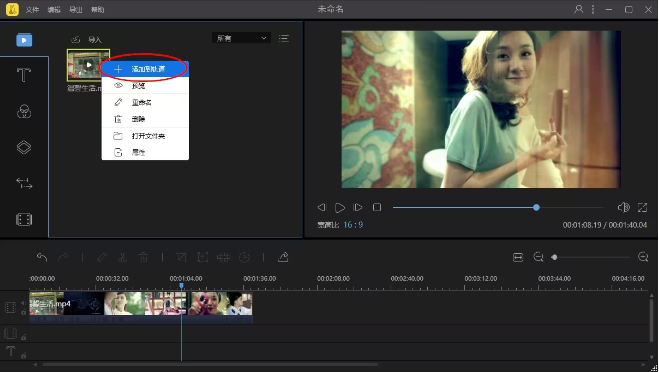Change the 16:9 aspect ratio setting

pyautogui.click(x=353, y=225)
